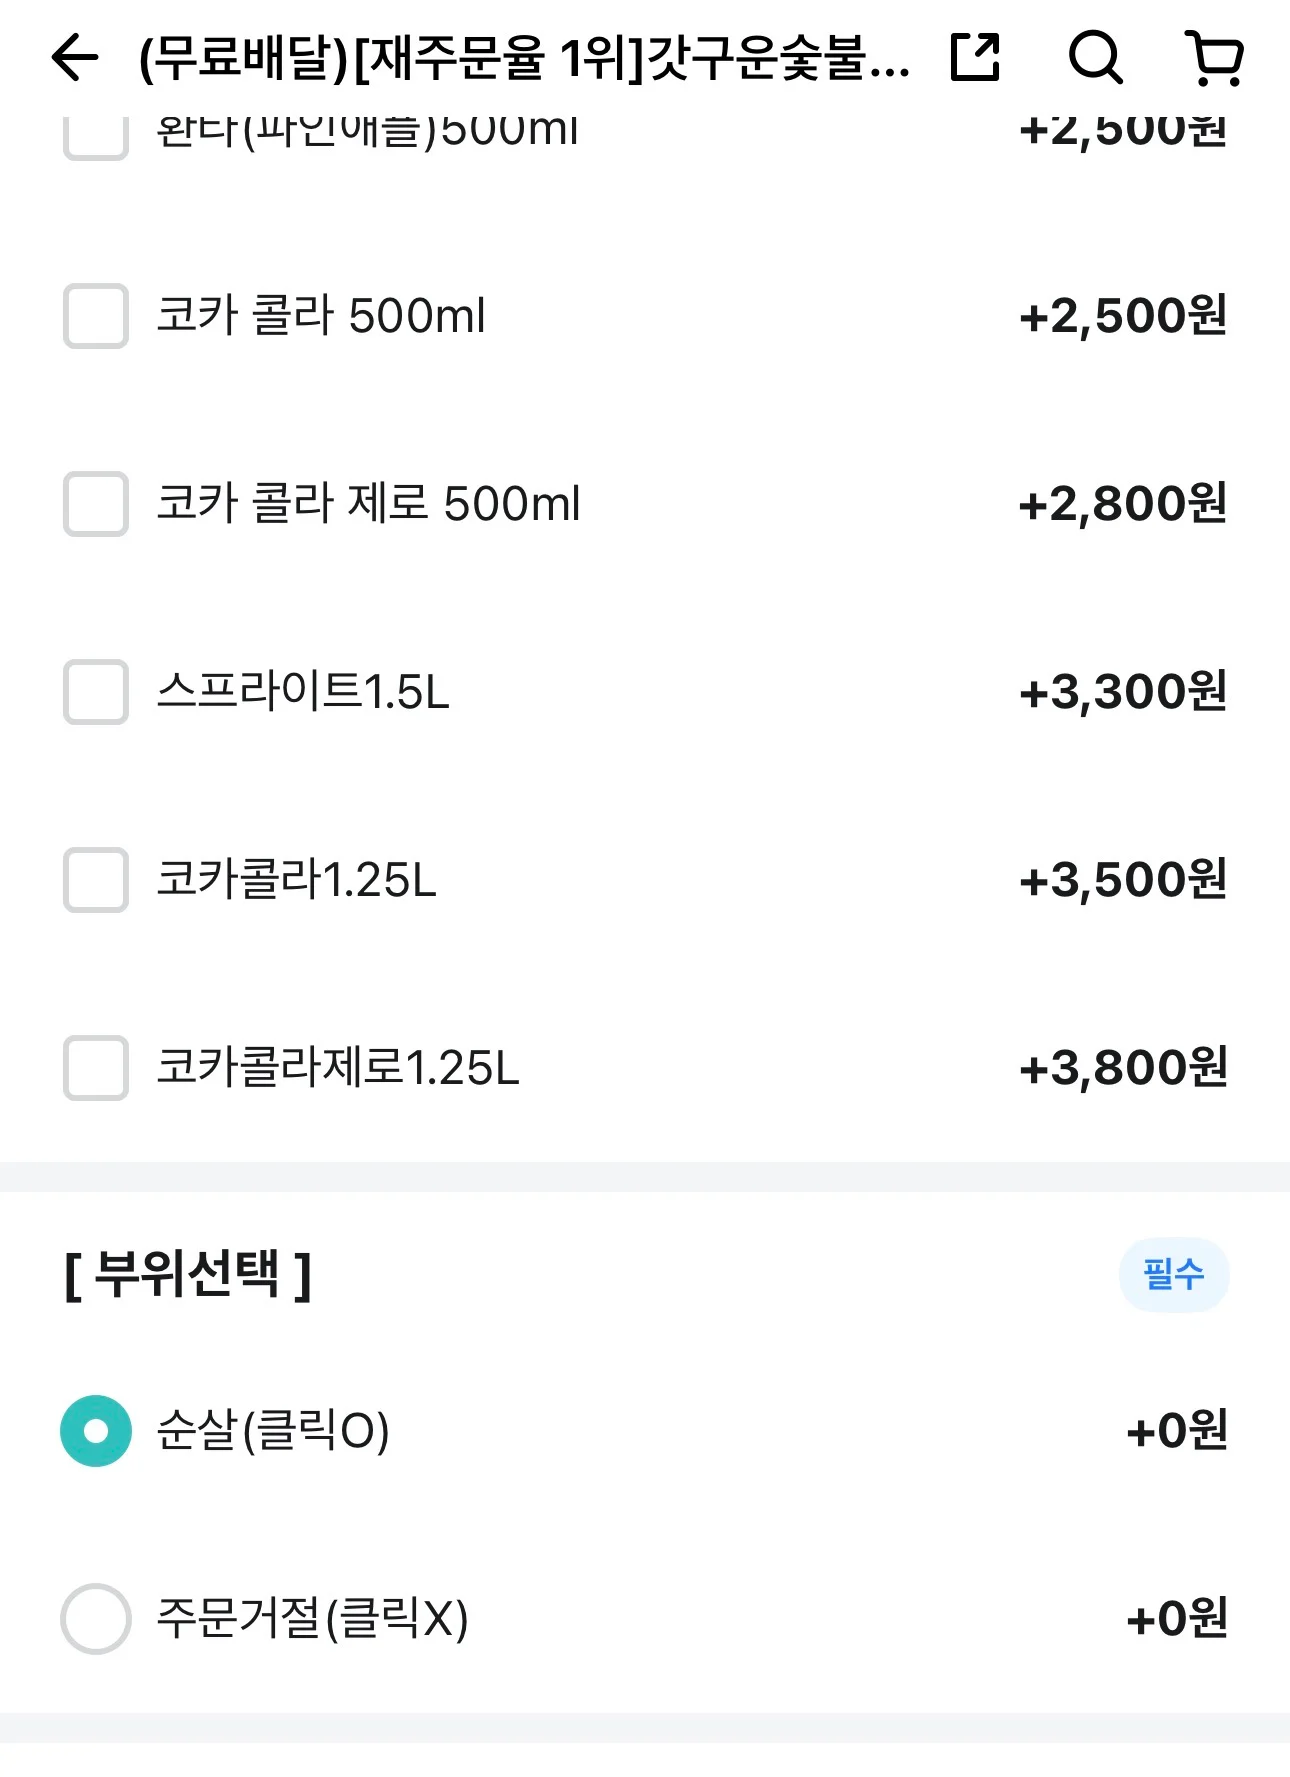Select the 코카콜라제로1.25L checkbox
Viewport: 1290px width, 1777px height.
[x=96, y=1068]
